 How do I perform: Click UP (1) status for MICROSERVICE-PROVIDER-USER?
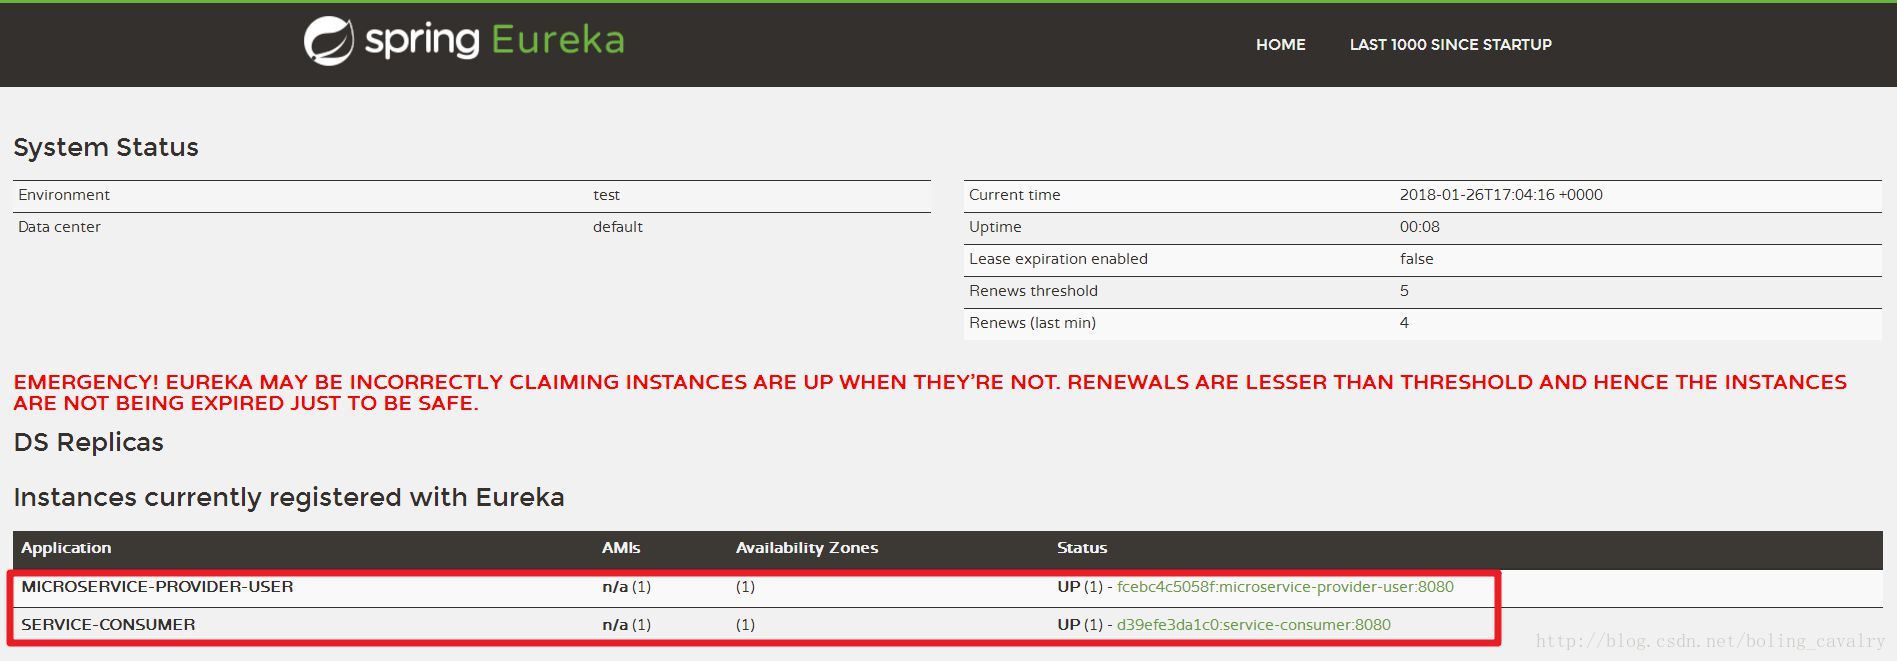click(x=1080, y=587)
